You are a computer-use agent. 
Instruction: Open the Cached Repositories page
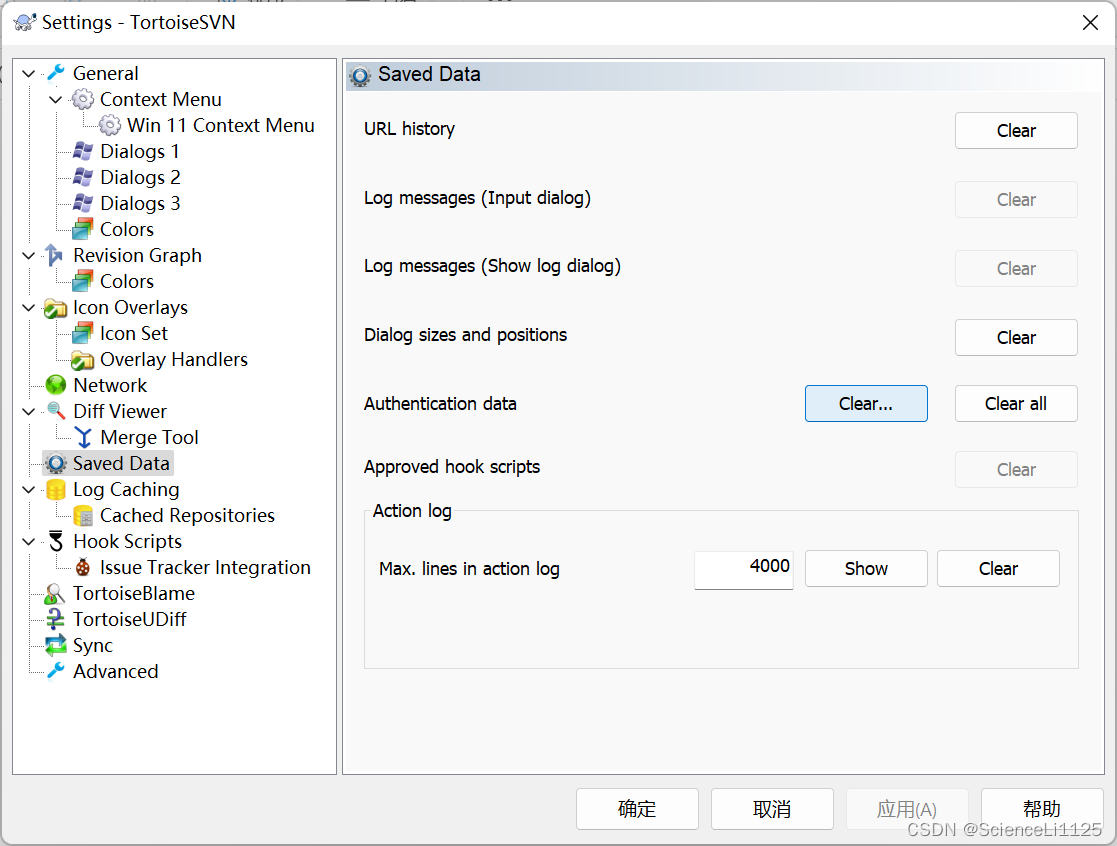coord(187,515)
